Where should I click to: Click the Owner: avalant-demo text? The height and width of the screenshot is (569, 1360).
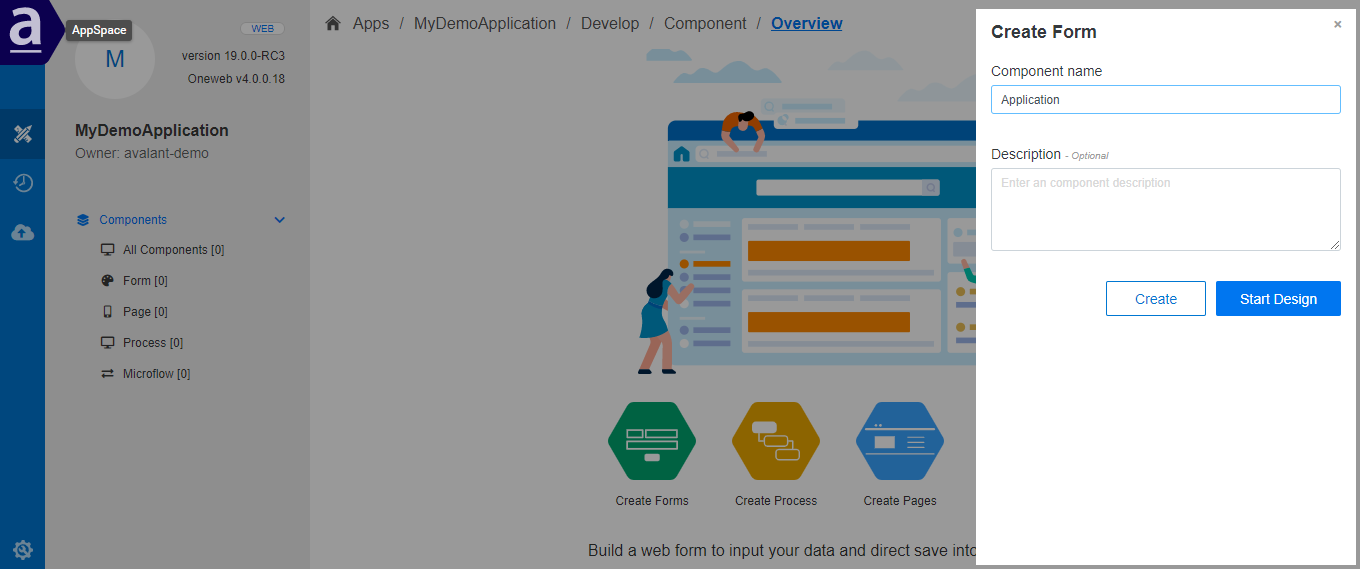142,153
